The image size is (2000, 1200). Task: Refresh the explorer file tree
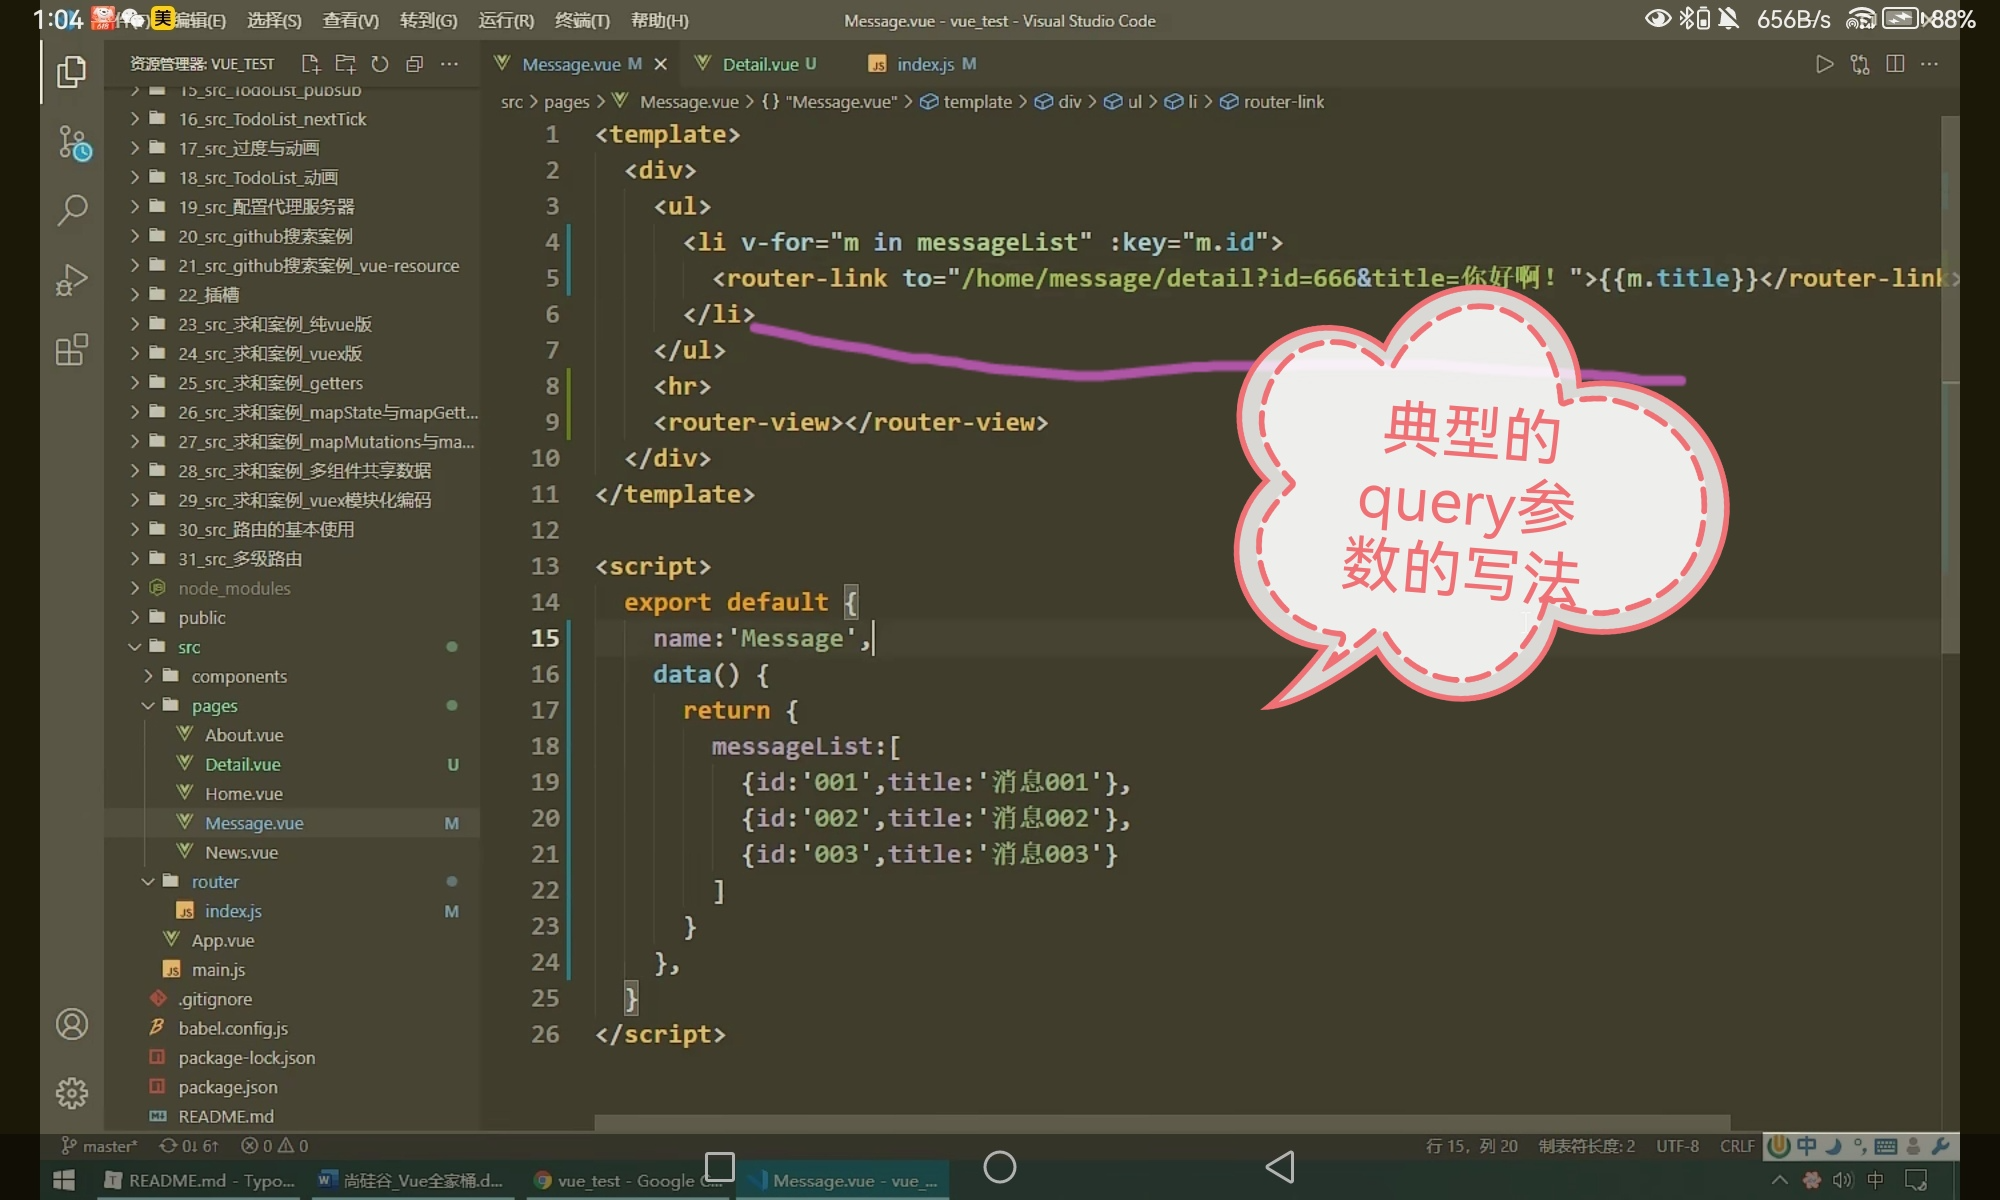pyautogui.click(x=379, y=64)
